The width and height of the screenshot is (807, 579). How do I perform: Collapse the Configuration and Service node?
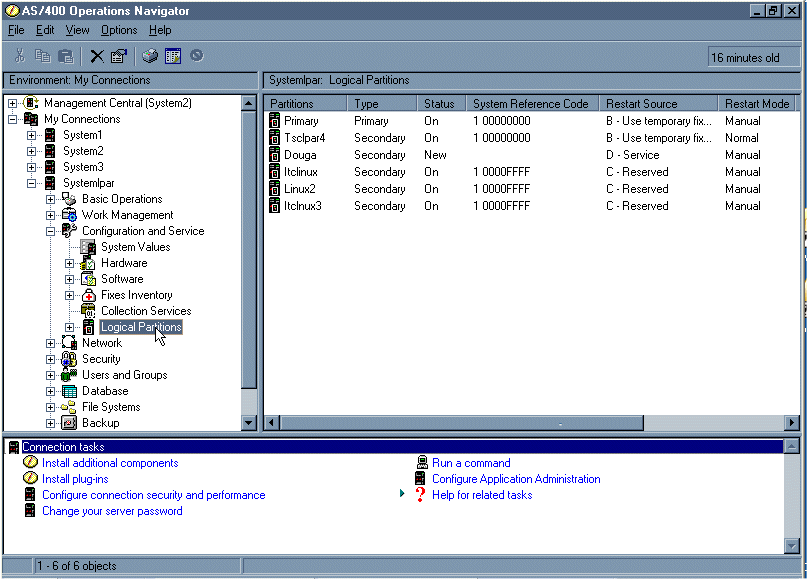(x=50, y=231)
